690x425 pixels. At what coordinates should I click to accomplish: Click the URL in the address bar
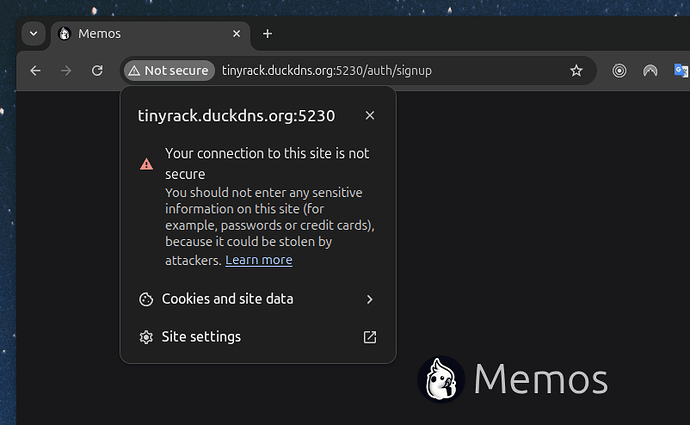327,70
